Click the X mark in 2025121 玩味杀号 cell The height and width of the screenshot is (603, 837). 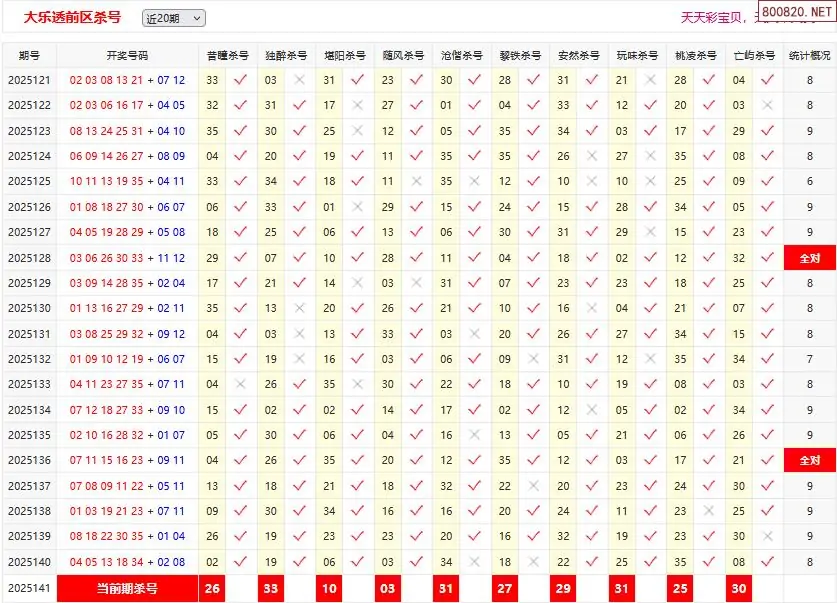coord(651,80)
